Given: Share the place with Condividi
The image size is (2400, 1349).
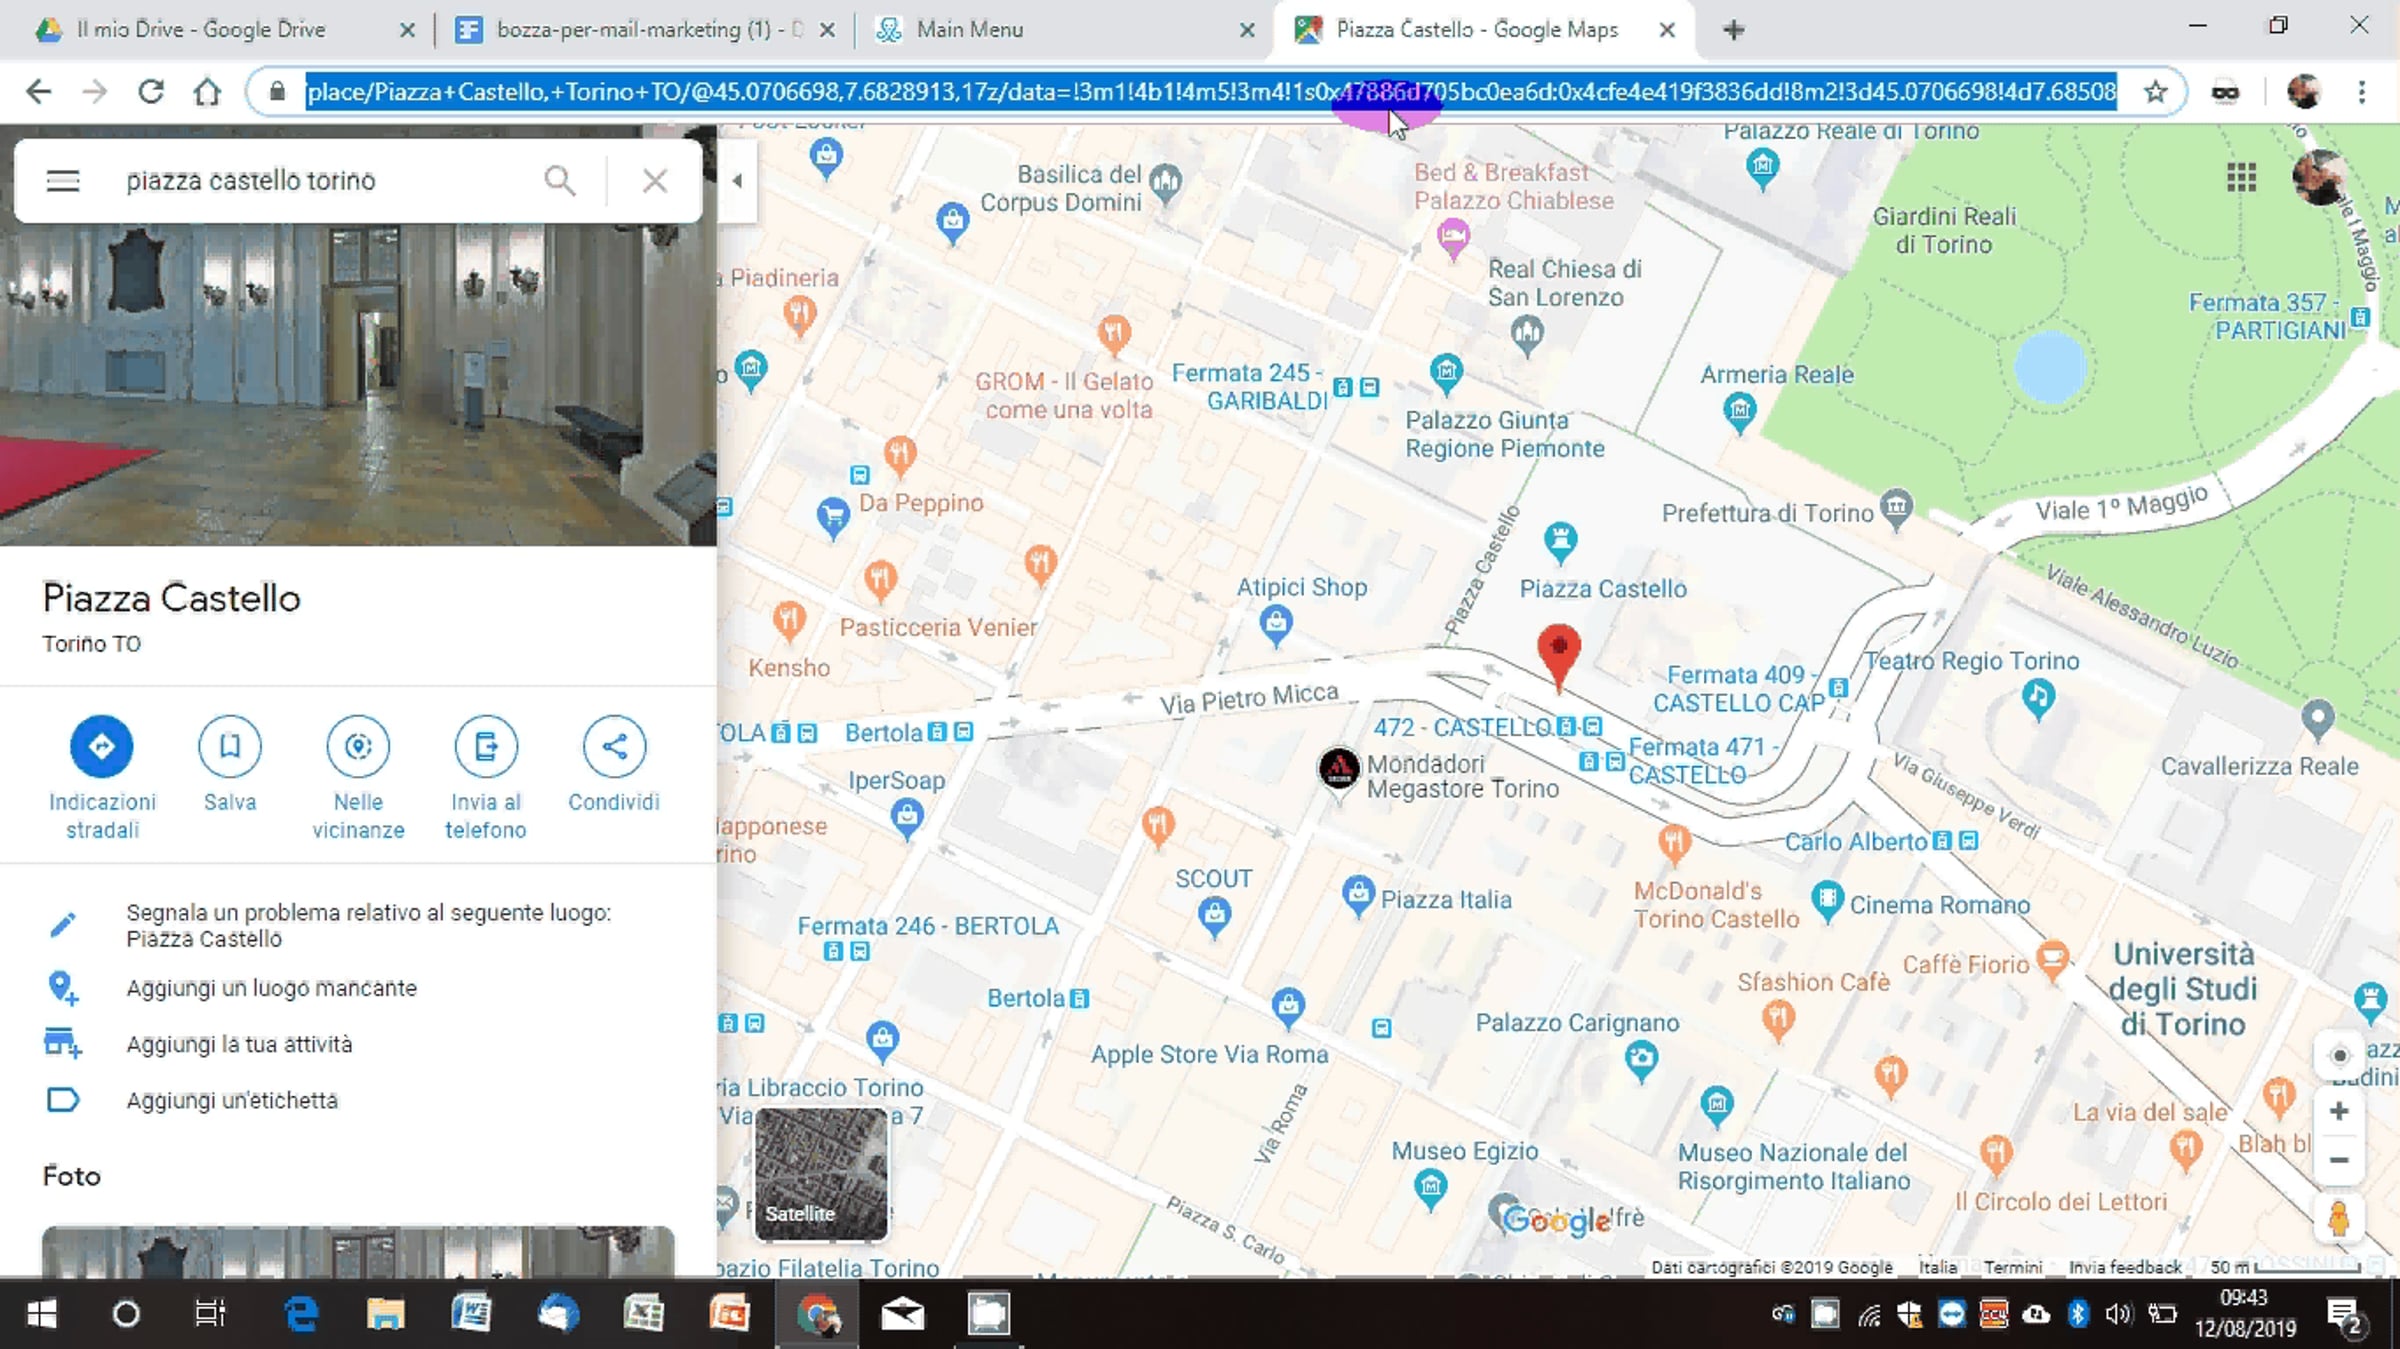Looking at the screenshot, I should (614, 765).
